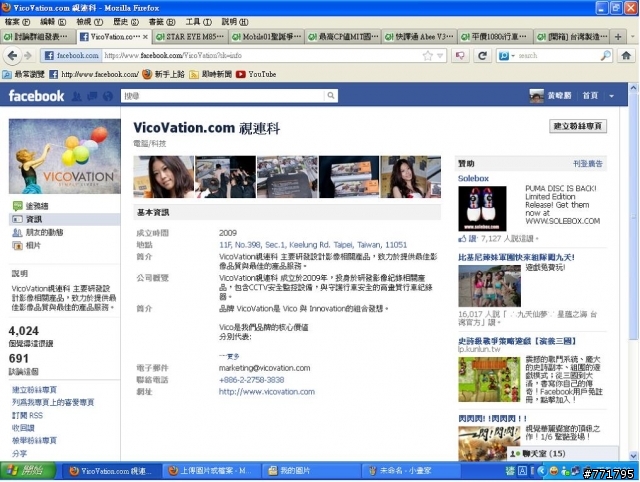Switch to 平價1080行車 tab
The width and height of the screenshot is (640, 482).
coord(496,37)
